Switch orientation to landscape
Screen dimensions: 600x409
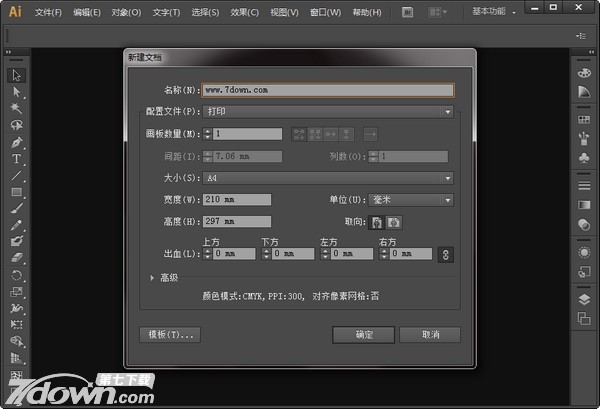pos(394,221)
